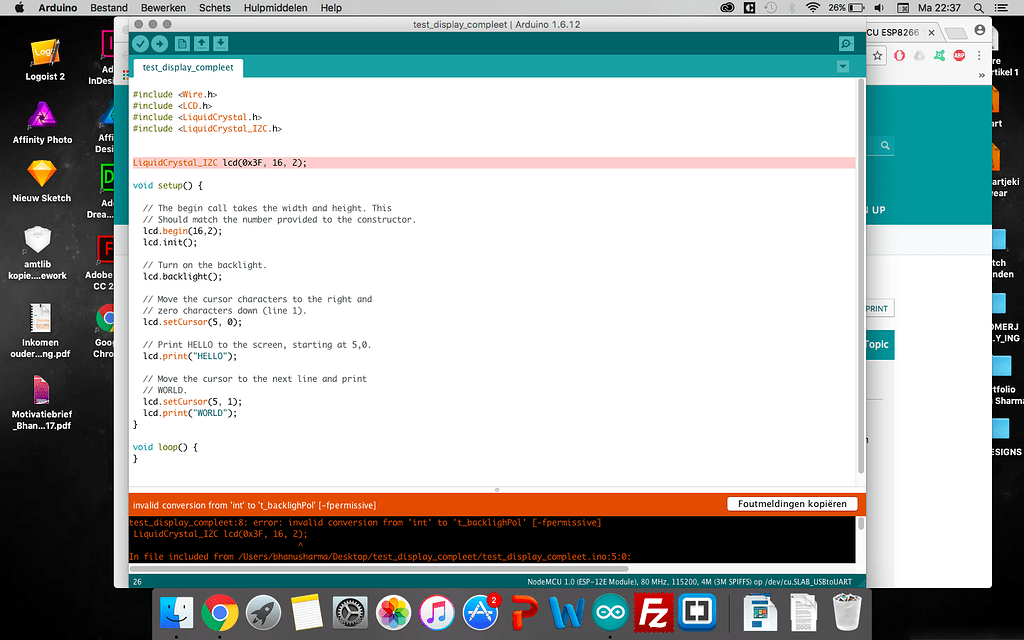Open System Preferences from the dock

click(x=350, y=613)
